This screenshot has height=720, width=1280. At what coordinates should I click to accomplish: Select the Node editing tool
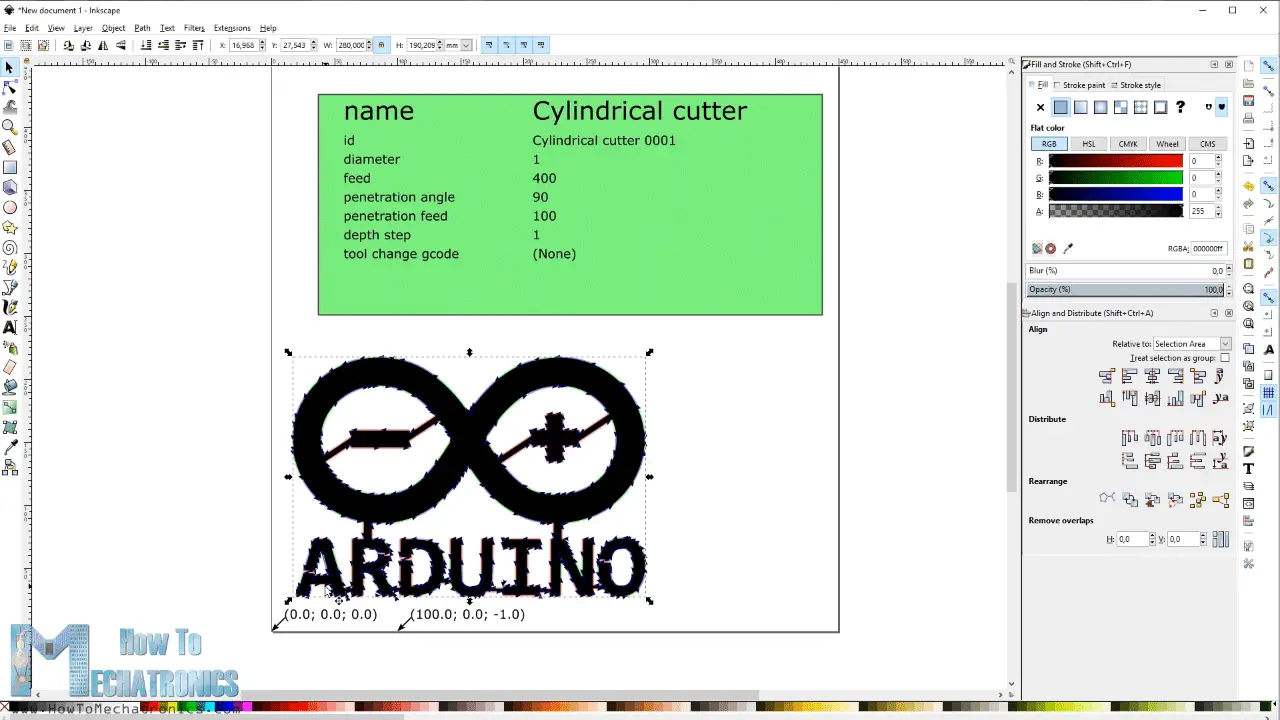coord(11,87)
